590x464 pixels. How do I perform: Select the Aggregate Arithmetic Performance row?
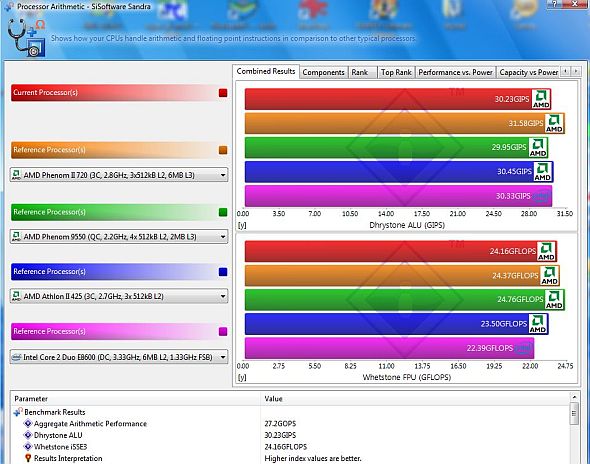click(x=290, y=423)
